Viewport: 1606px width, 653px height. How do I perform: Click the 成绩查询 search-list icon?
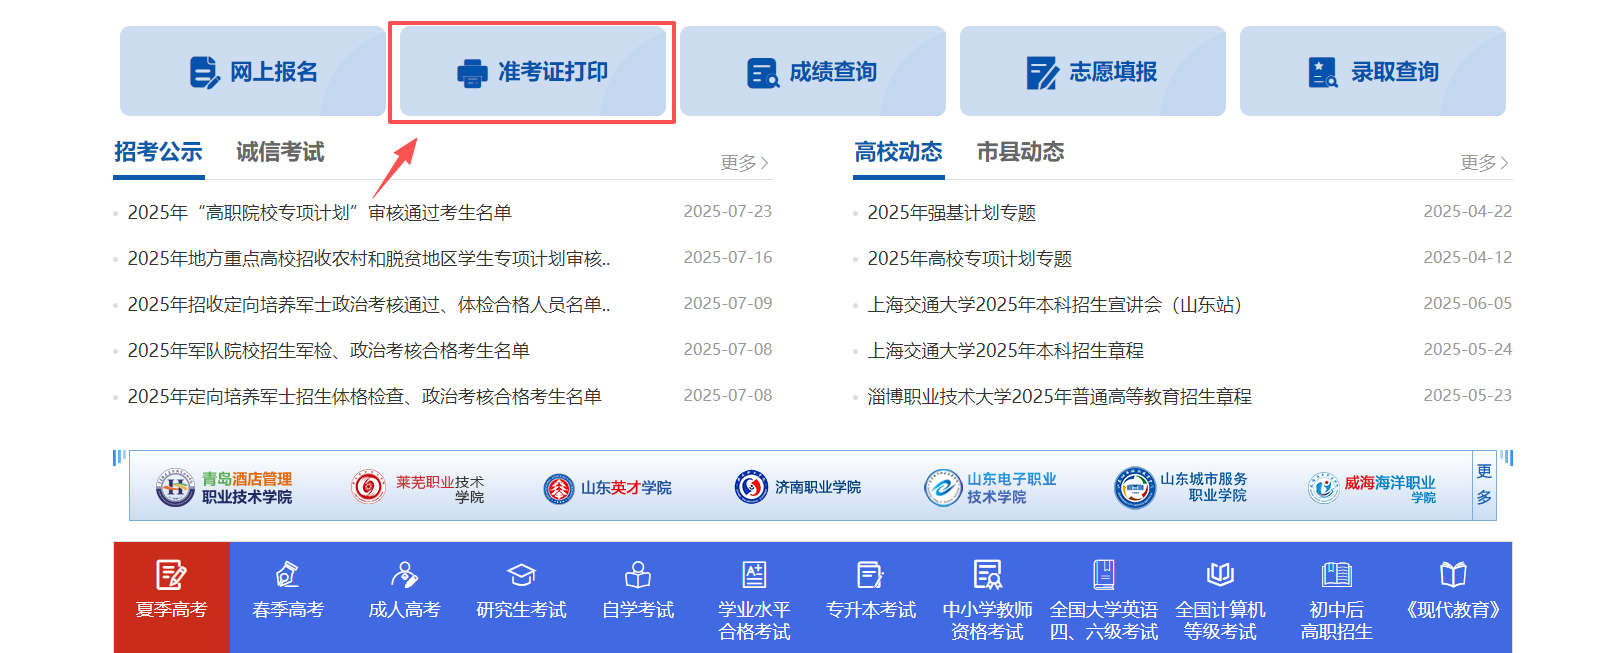(x=763, y=73)
